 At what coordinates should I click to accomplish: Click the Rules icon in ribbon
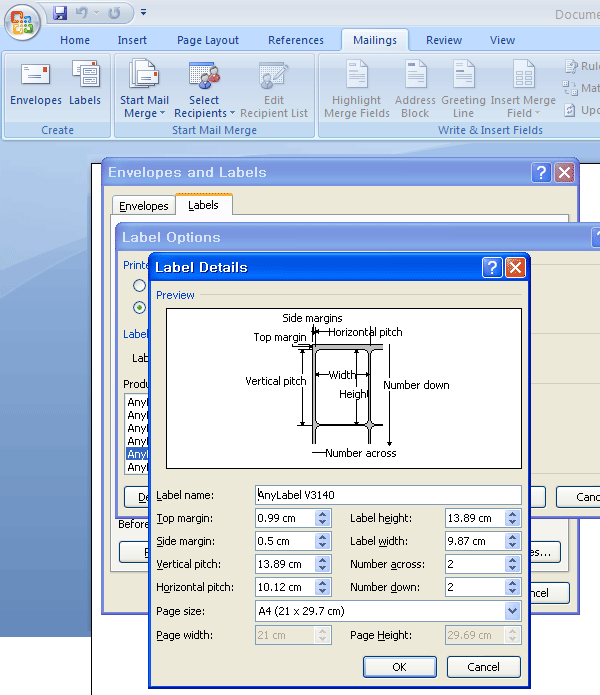tap(571, 66)
